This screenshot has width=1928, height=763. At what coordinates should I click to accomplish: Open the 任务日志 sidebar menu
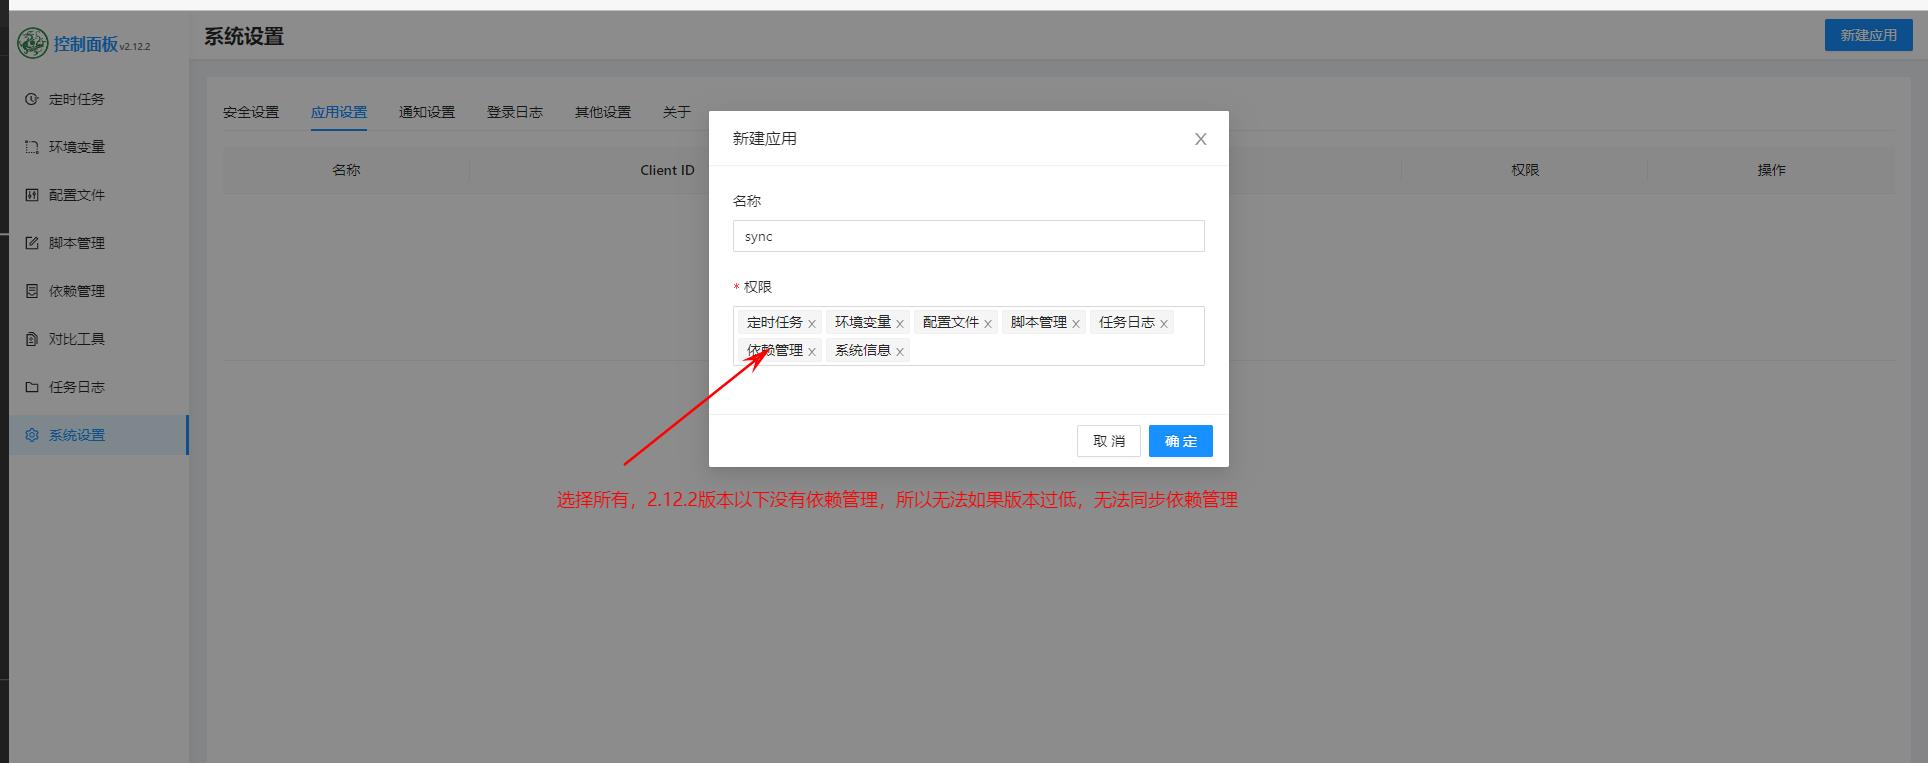(x=99, y=387)
